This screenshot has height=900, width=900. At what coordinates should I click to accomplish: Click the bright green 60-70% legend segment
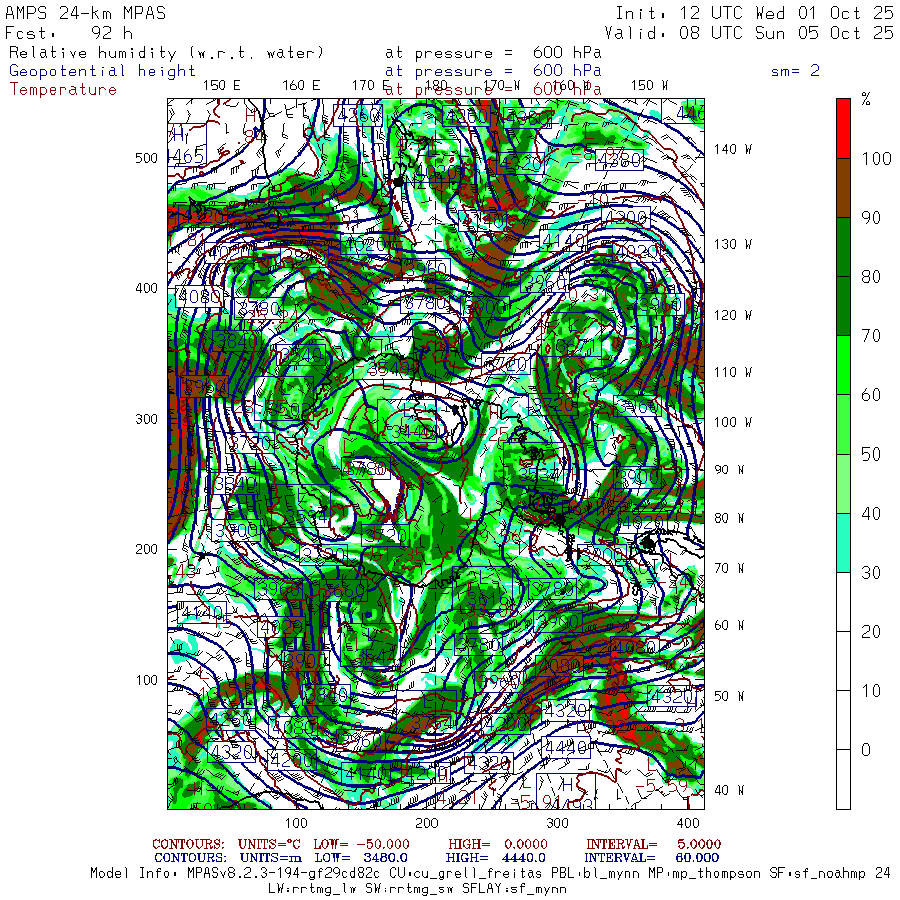click(x=843, y=365)
